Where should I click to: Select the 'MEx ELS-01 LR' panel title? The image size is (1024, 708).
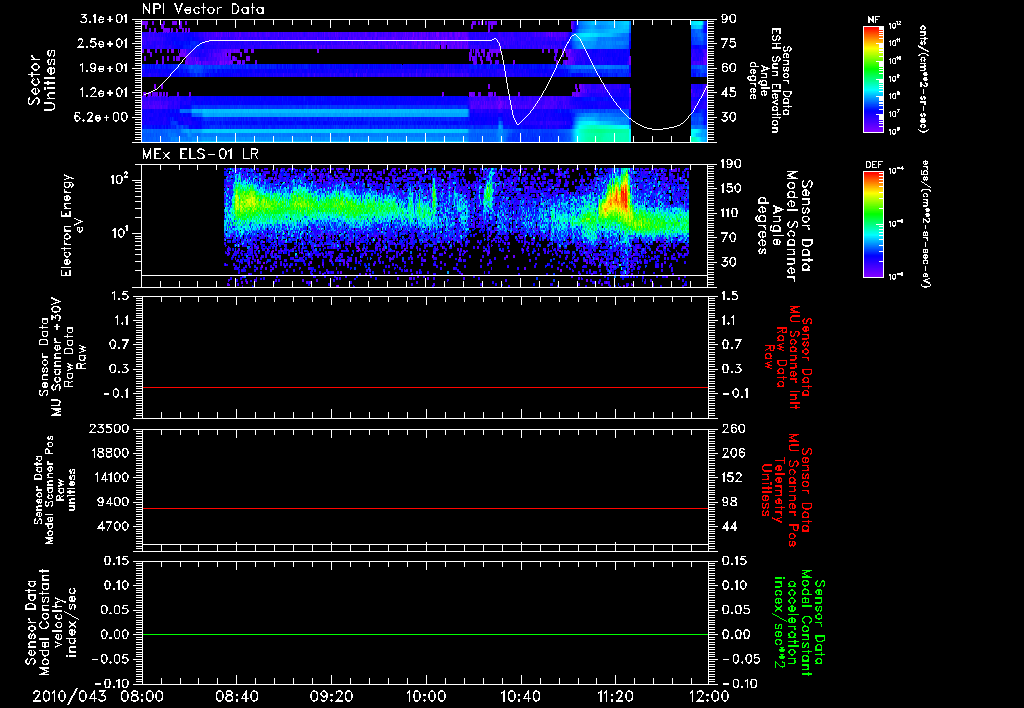click(x=198, y=154)
